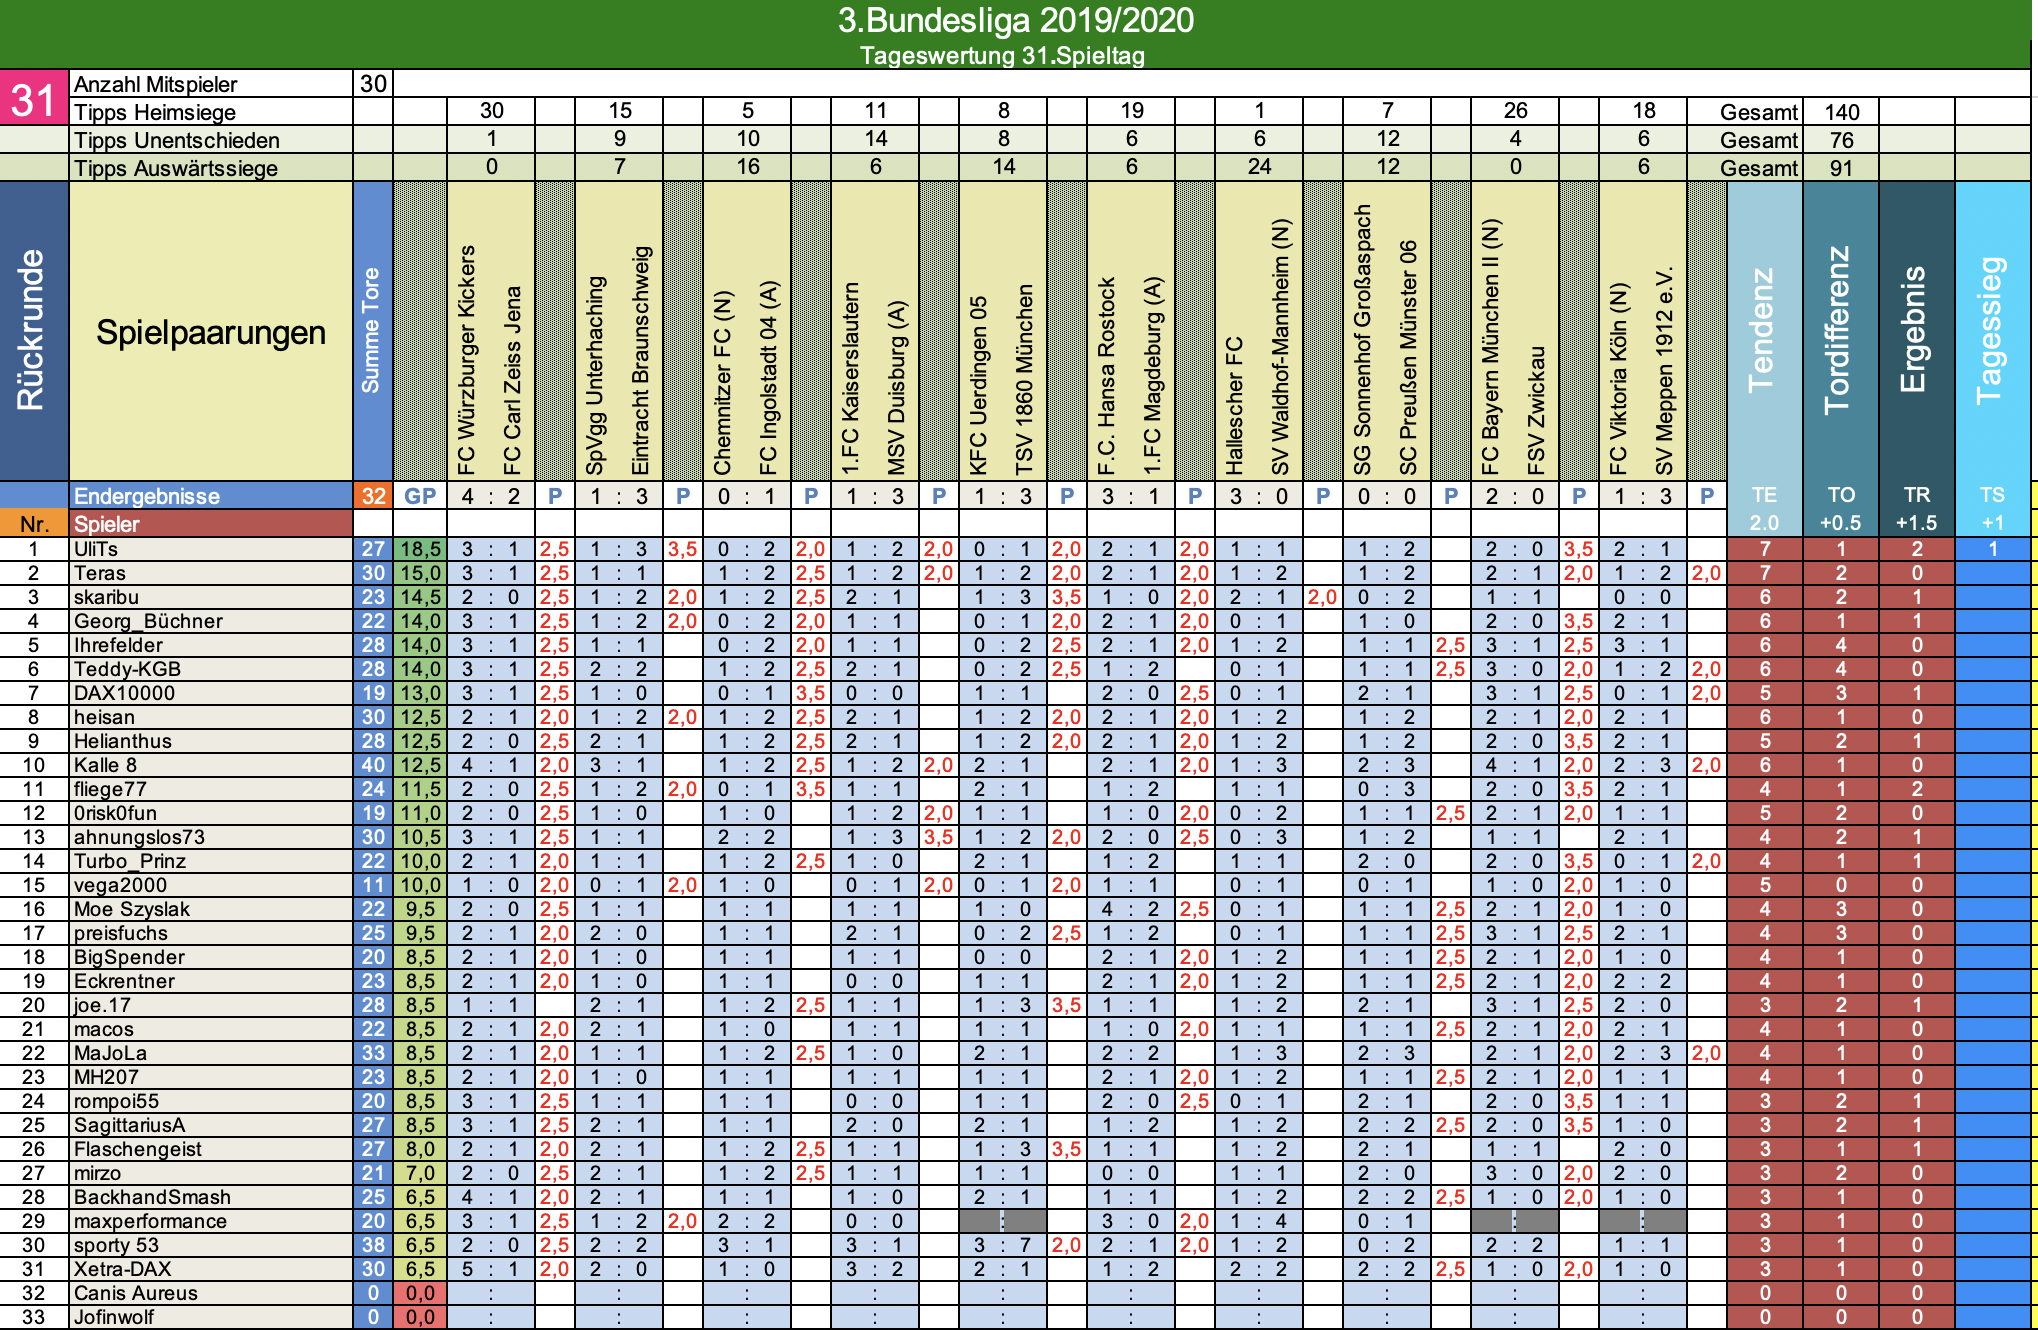The height and width of the screenshot is (1330, 2038).
Task: Click the orange goals total '32' cell
Action: coord(373,496)
